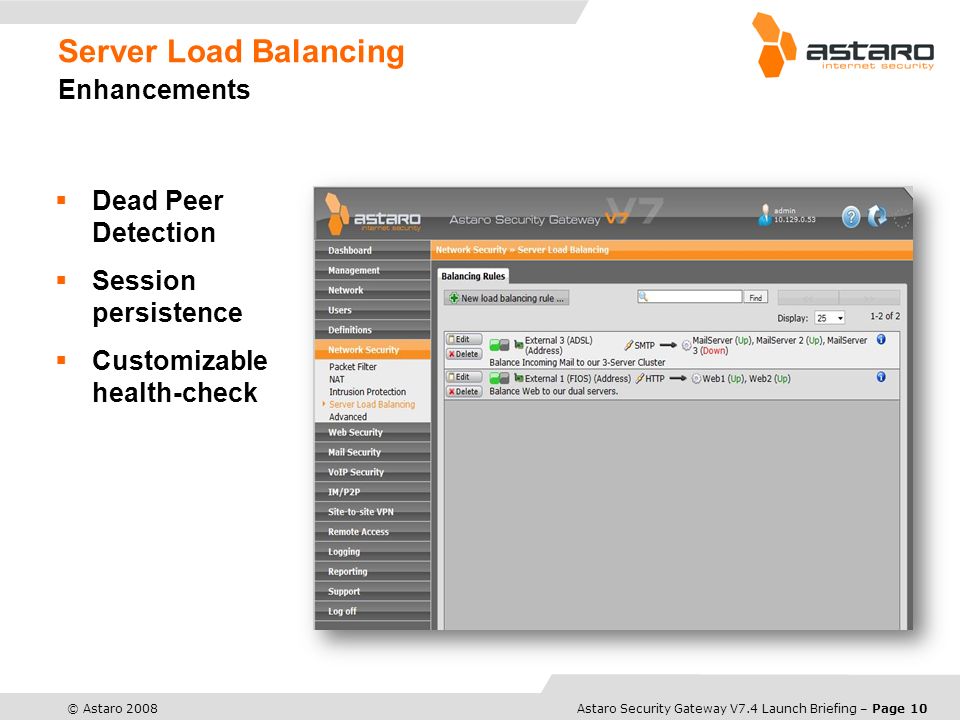
Task: Delete the External 1 (FIOS) rule
Action: [463, 391]
